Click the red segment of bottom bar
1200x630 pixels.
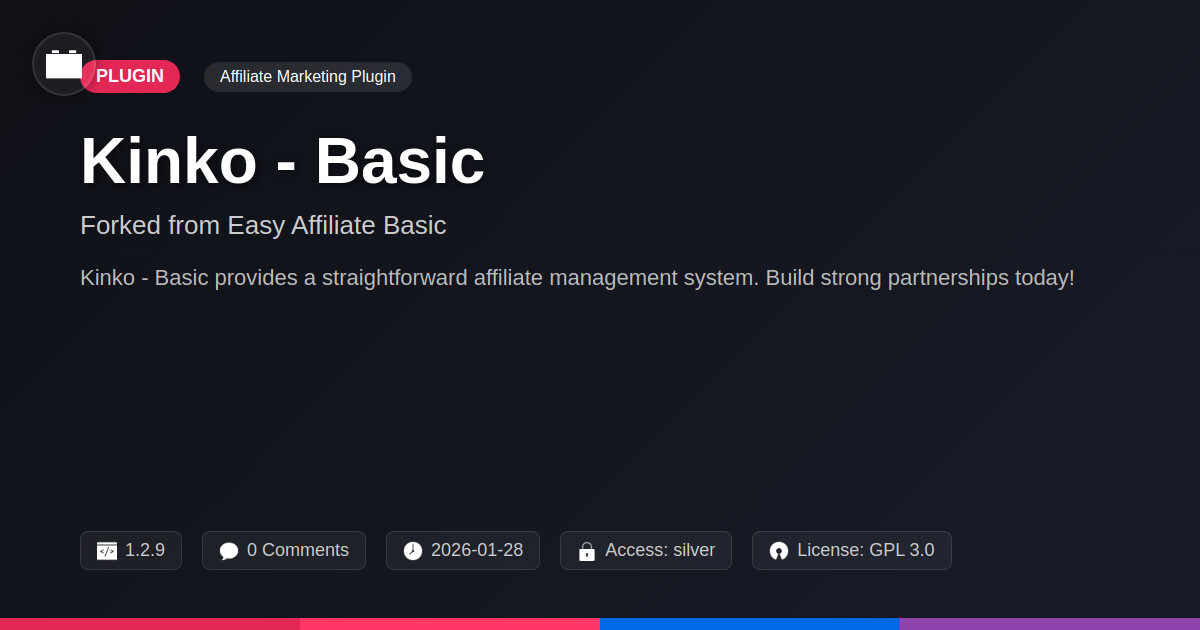tap(150, 623)
